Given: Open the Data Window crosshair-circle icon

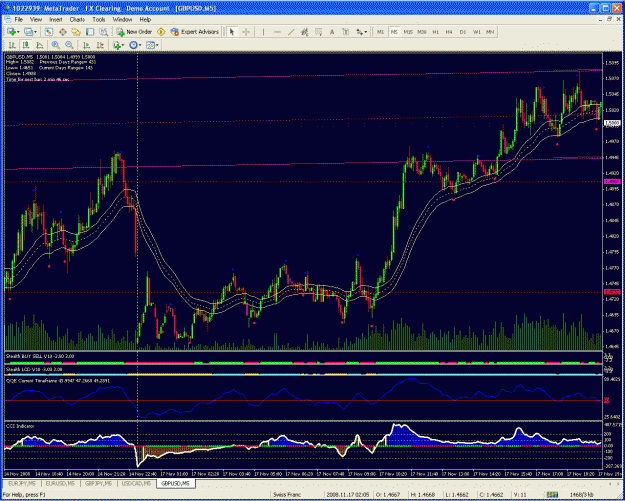Looking at the screenshot, I should click(63, 32).
